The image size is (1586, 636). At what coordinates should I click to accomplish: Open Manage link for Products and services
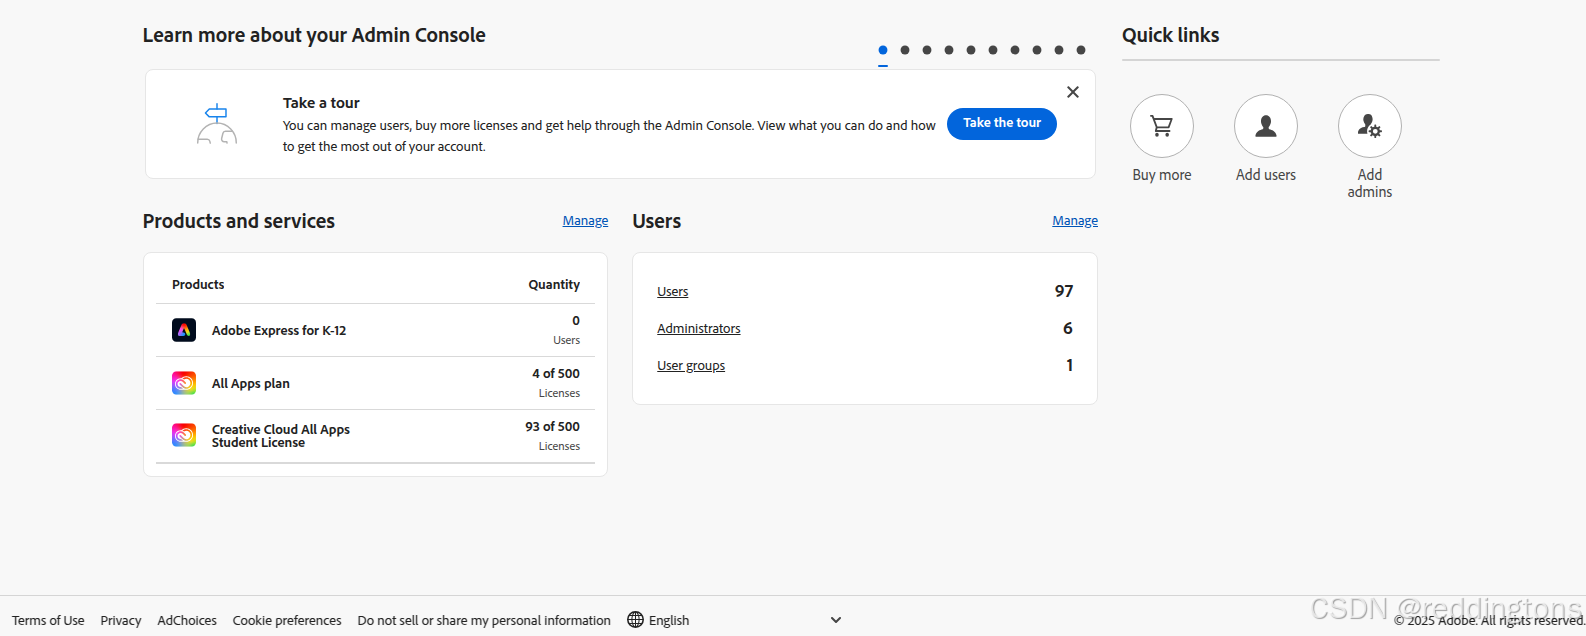[585, 221]
